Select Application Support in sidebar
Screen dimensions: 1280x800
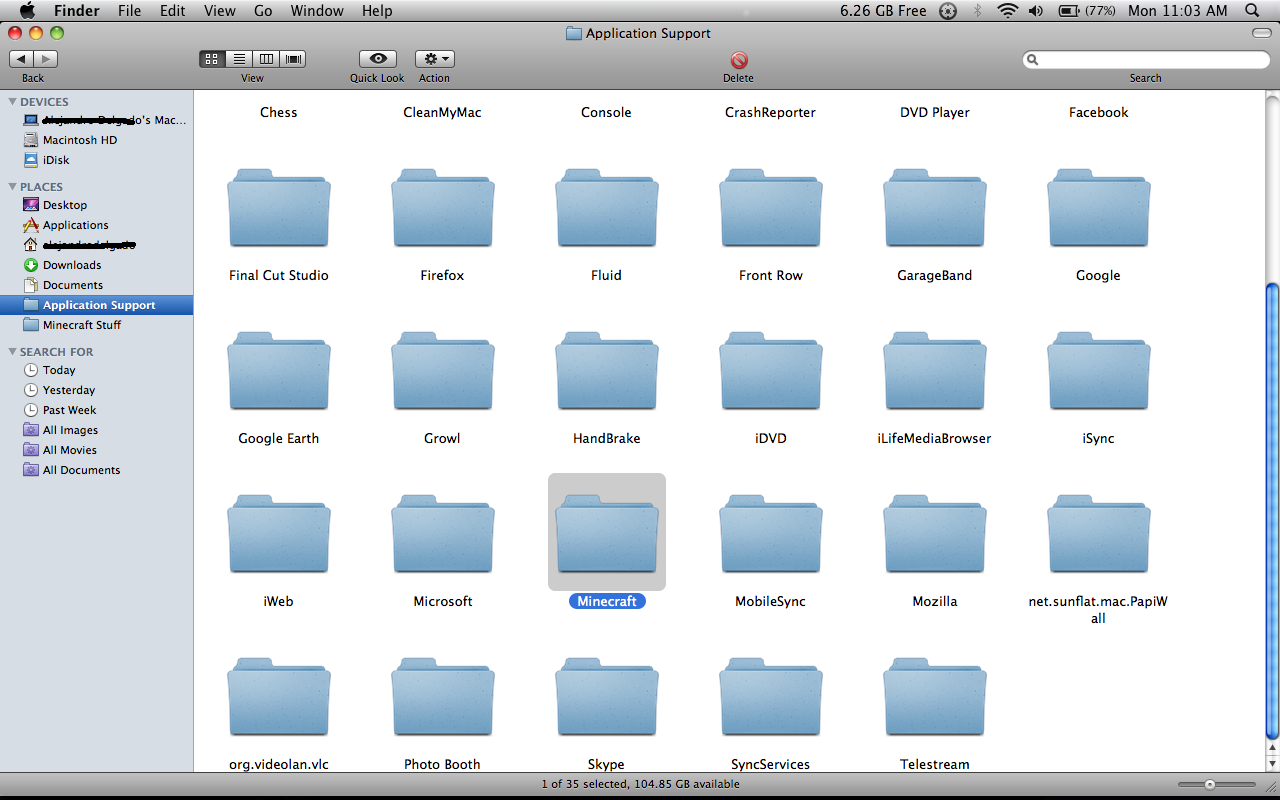pyautogui.click(x=97, y=305)
